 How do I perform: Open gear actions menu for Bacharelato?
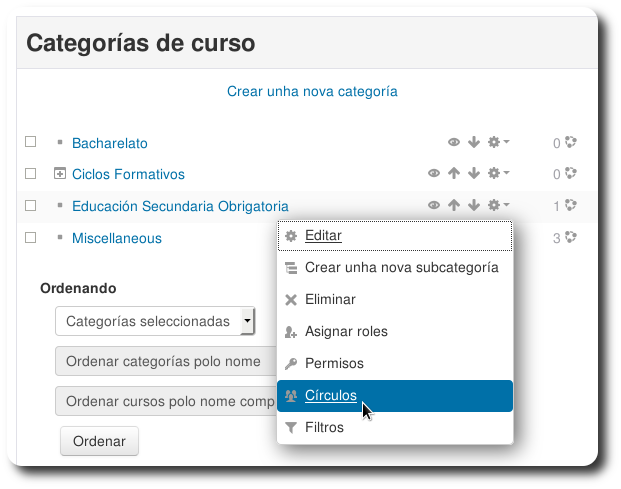498,142
